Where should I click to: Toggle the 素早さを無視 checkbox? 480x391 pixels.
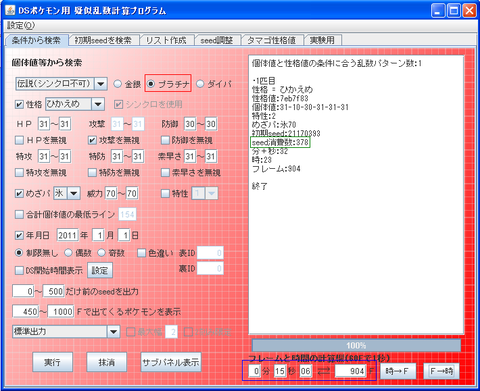point(165,173)
